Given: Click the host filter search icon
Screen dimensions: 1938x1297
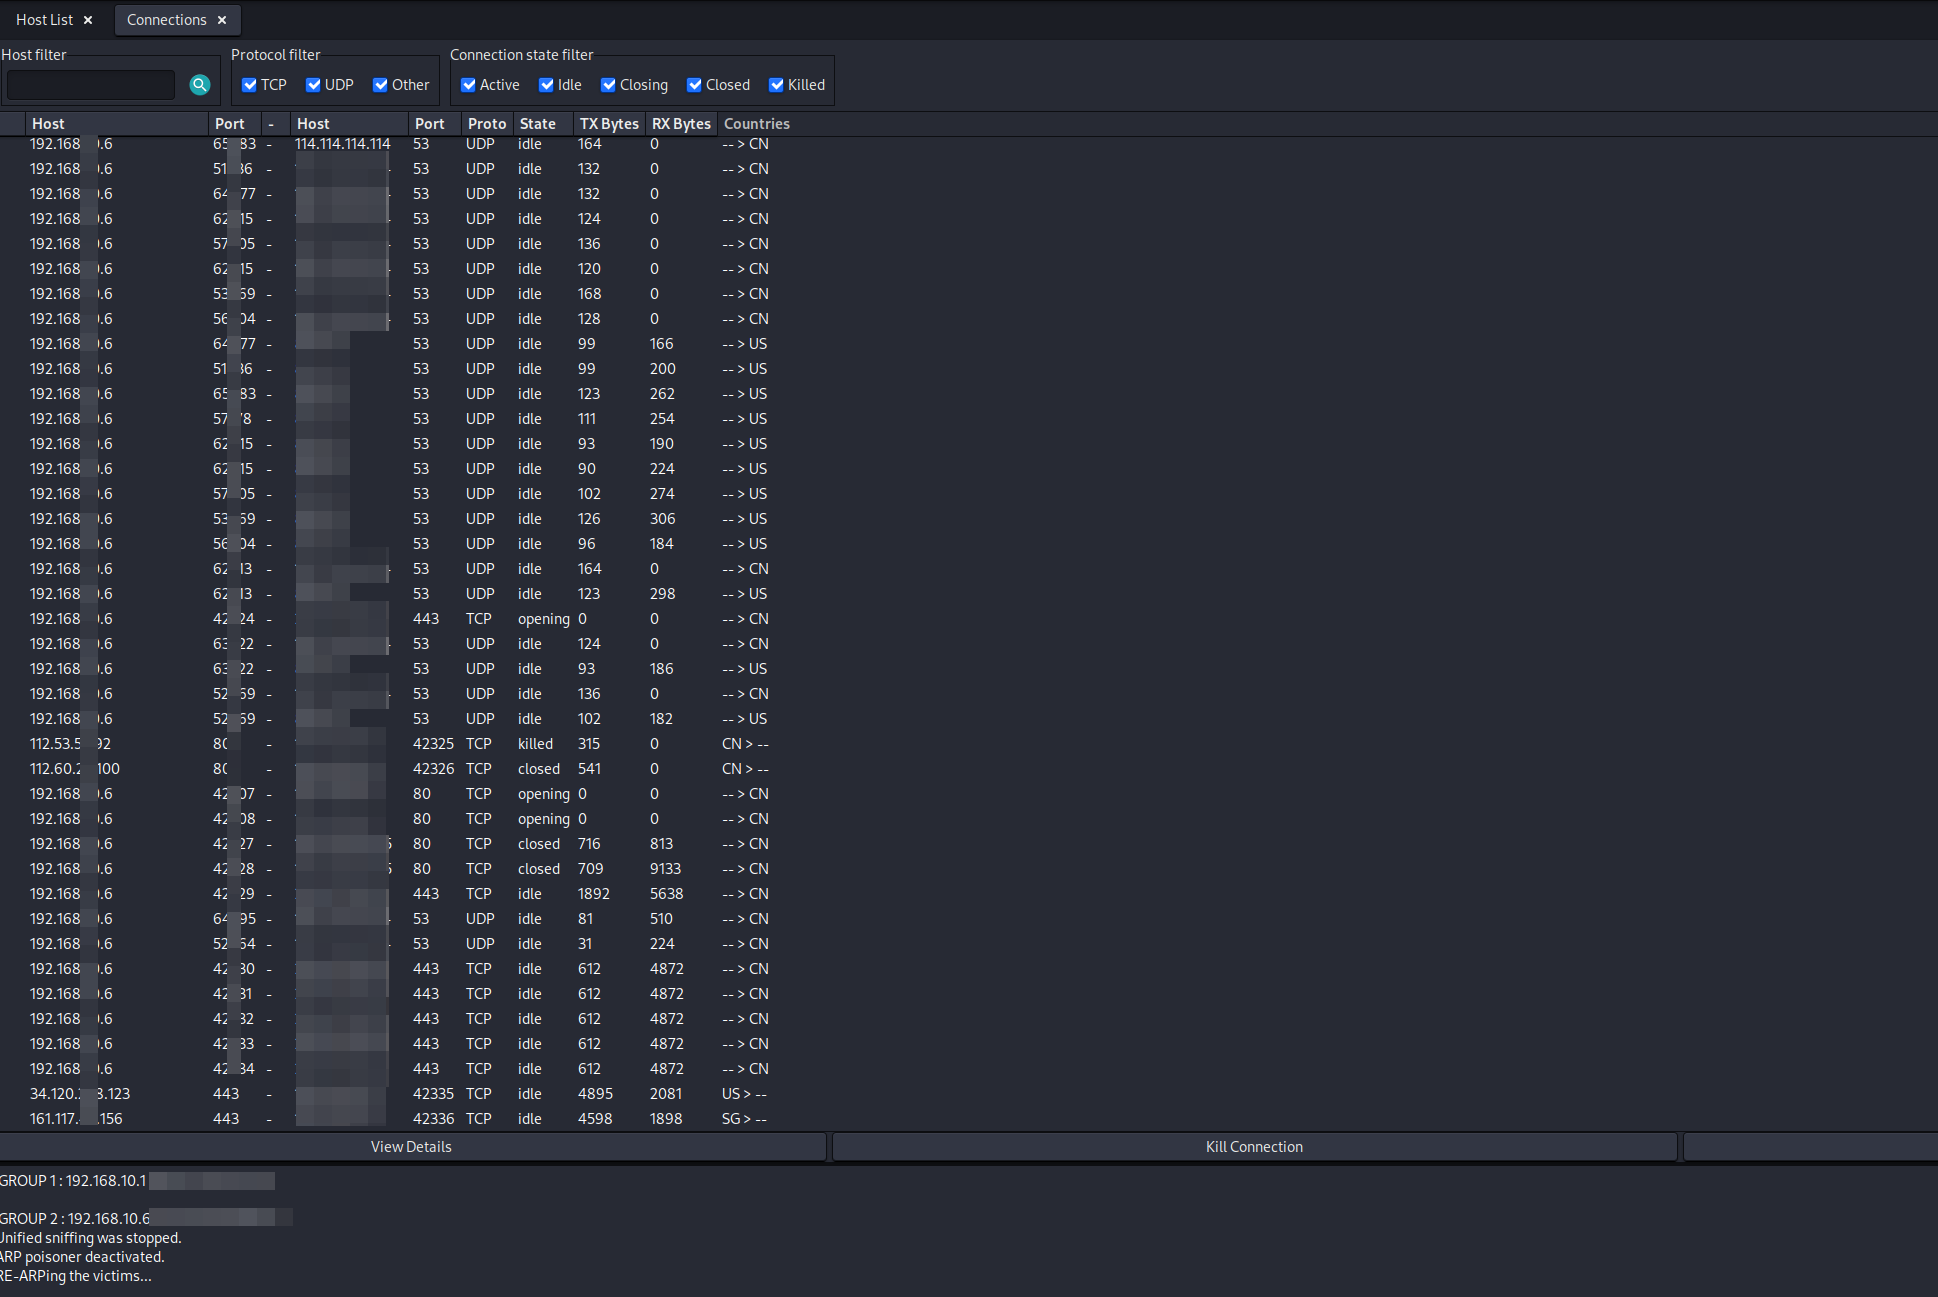Looking at the screenshot, I should [200, 85].
